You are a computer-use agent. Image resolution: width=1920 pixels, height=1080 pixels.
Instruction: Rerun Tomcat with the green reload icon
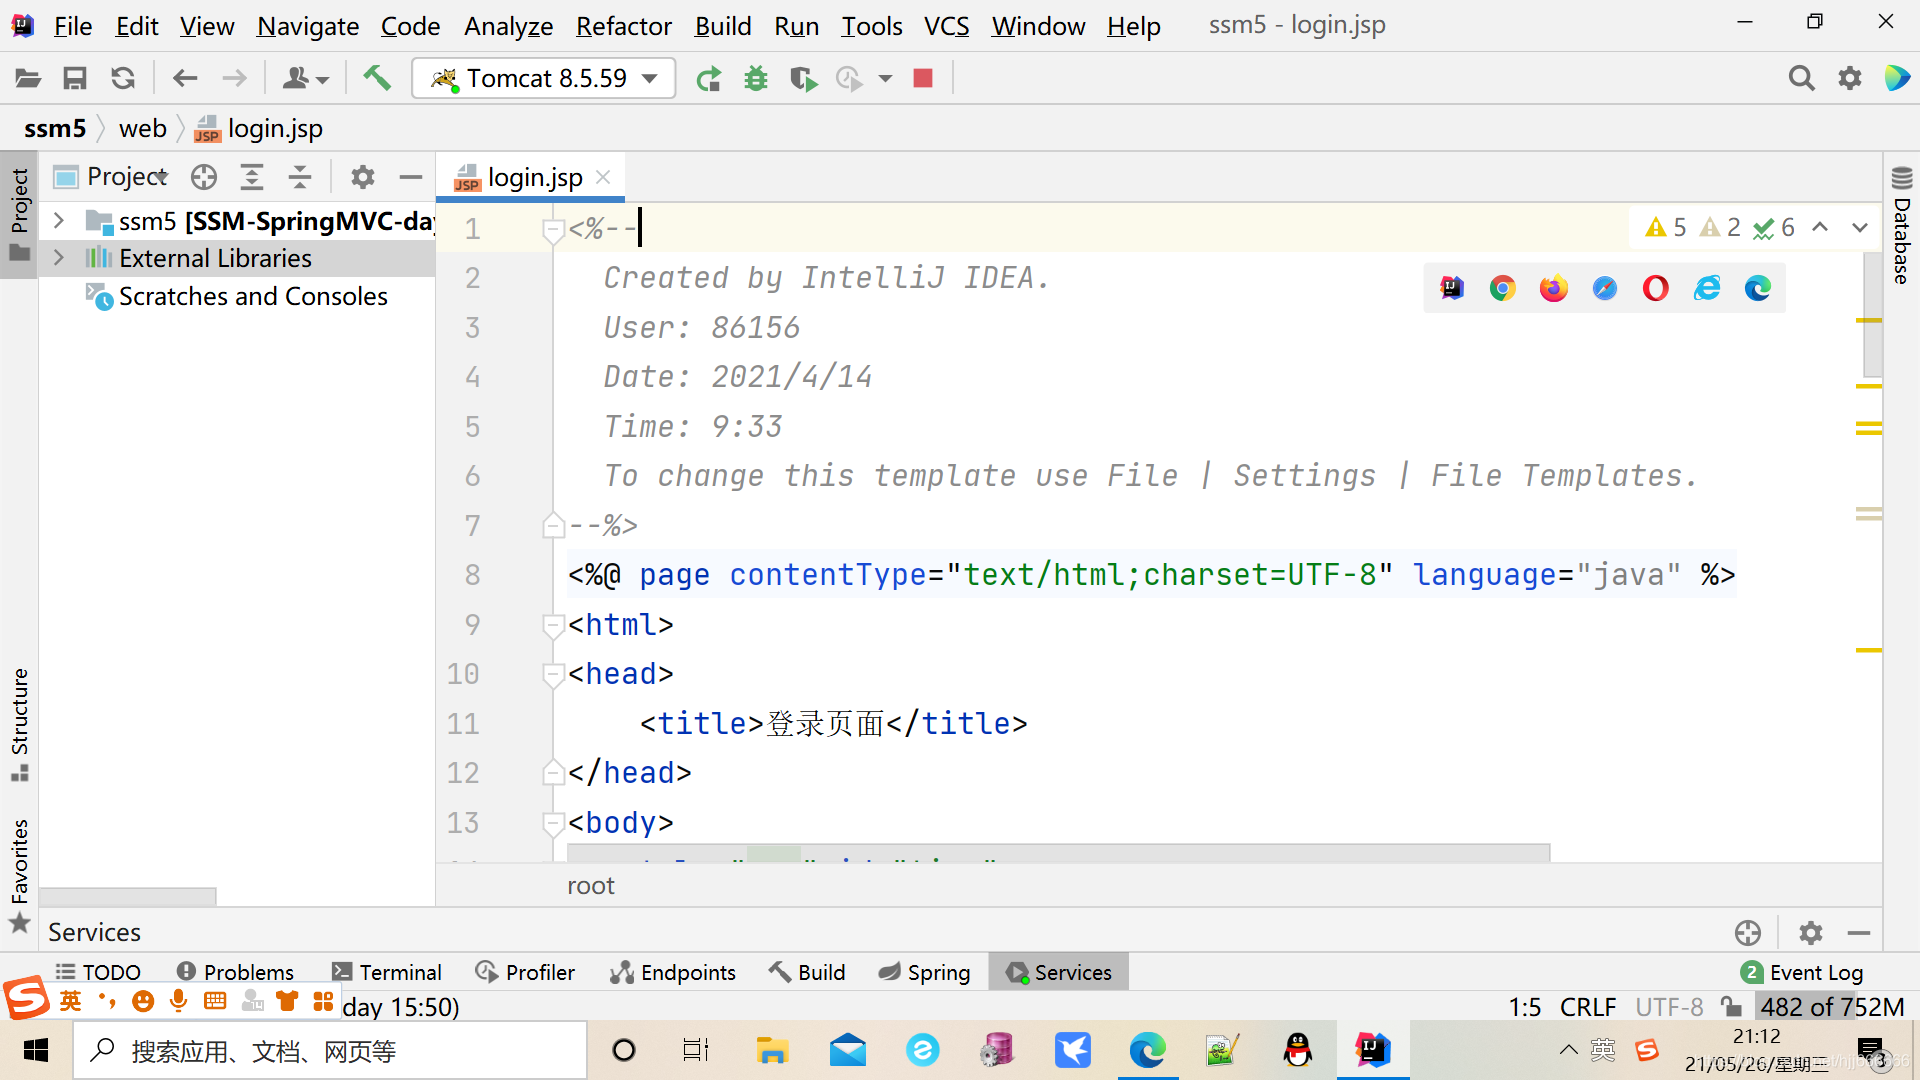pos(709,78)
